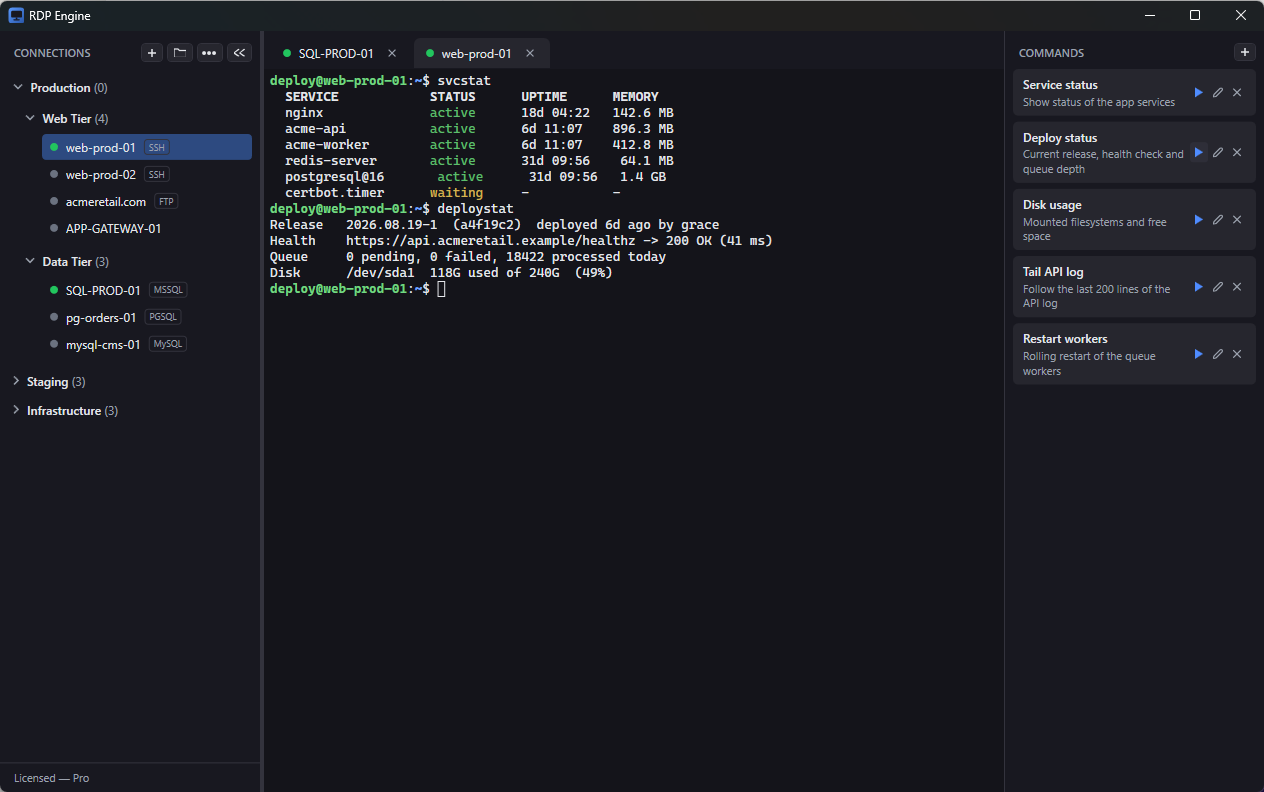Create new folder in Connections panel

click(180, 53)
